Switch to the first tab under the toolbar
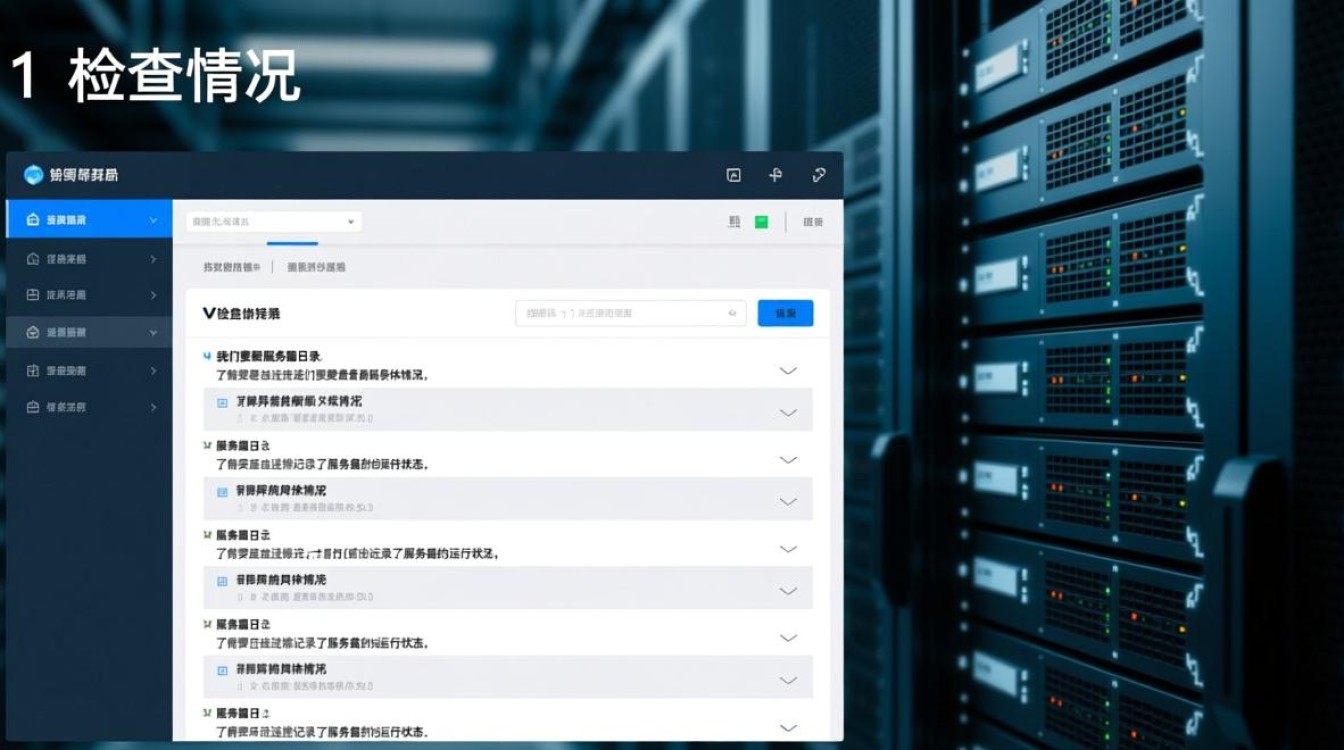 point(231,267)
